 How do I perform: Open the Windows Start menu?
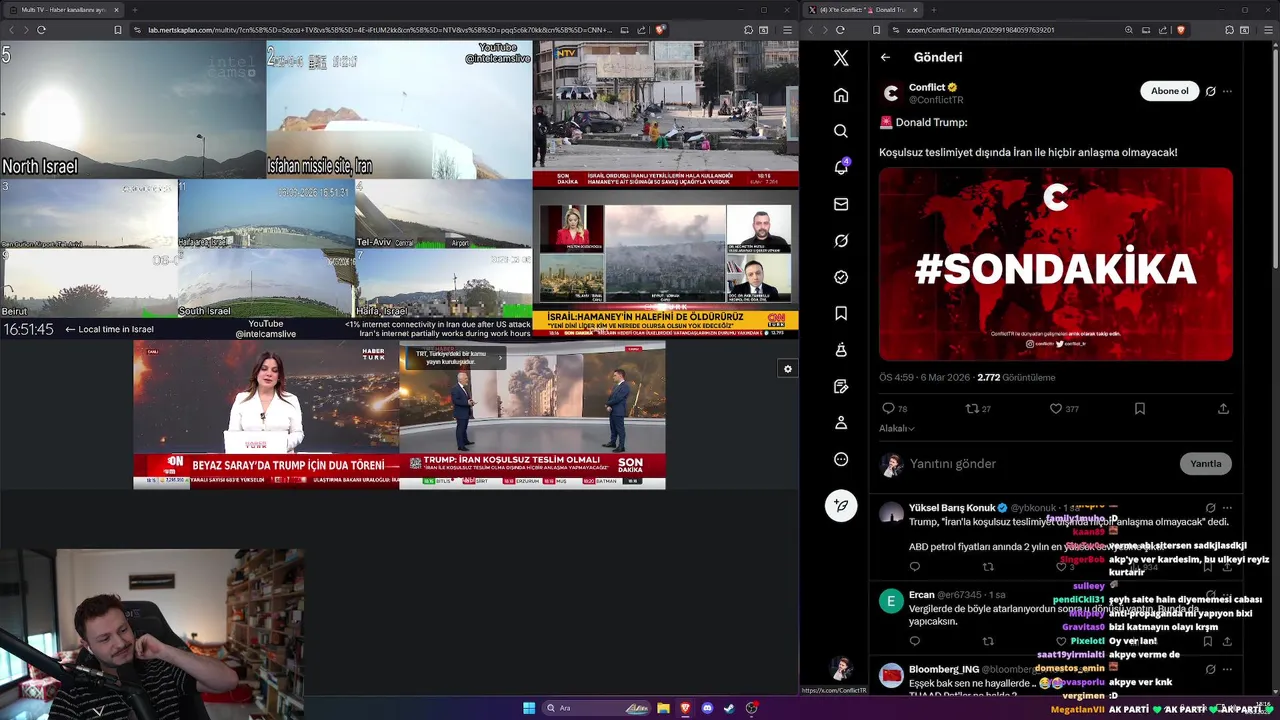[x=529, y=708]
